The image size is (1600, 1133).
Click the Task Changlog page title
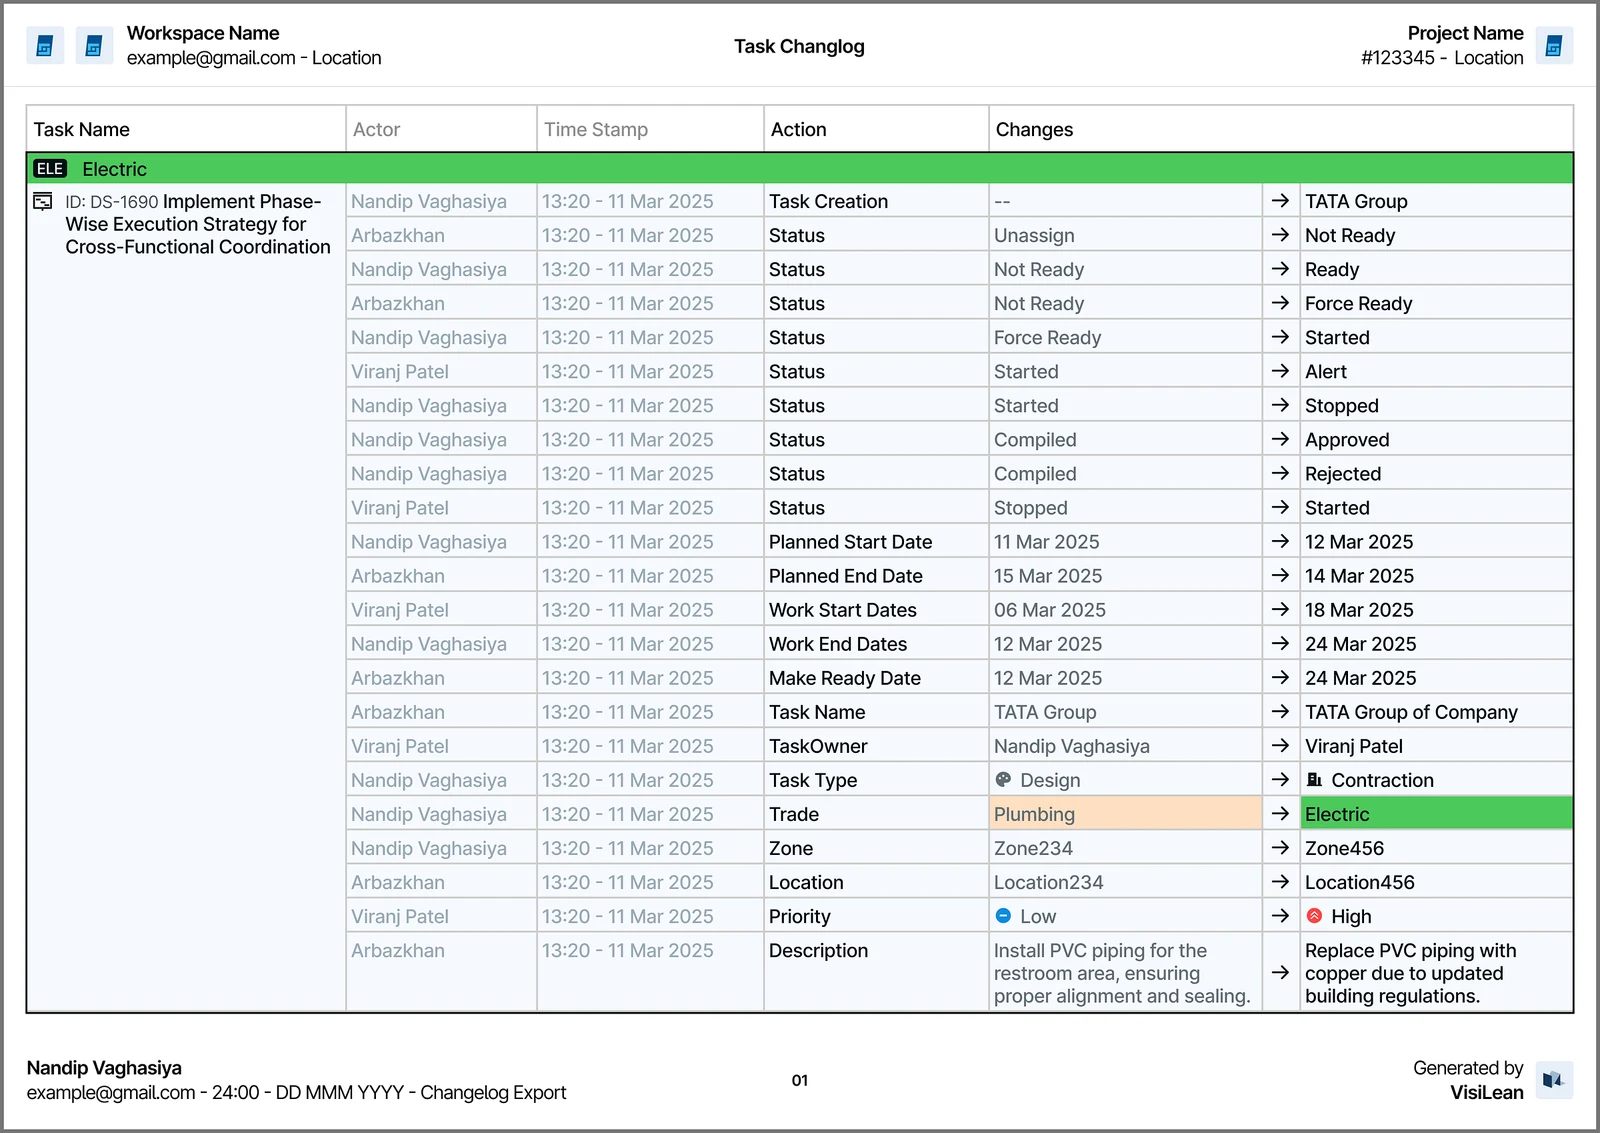pyautogui.click(x=799, y=46)
